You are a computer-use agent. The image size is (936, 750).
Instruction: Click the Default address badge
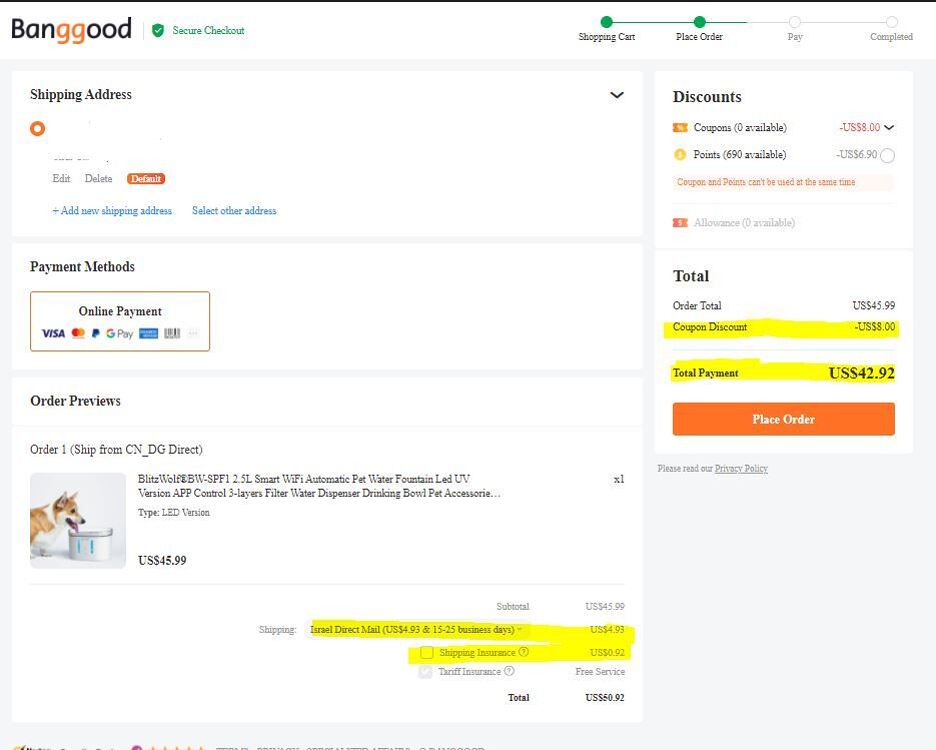(x=146, y=179)
